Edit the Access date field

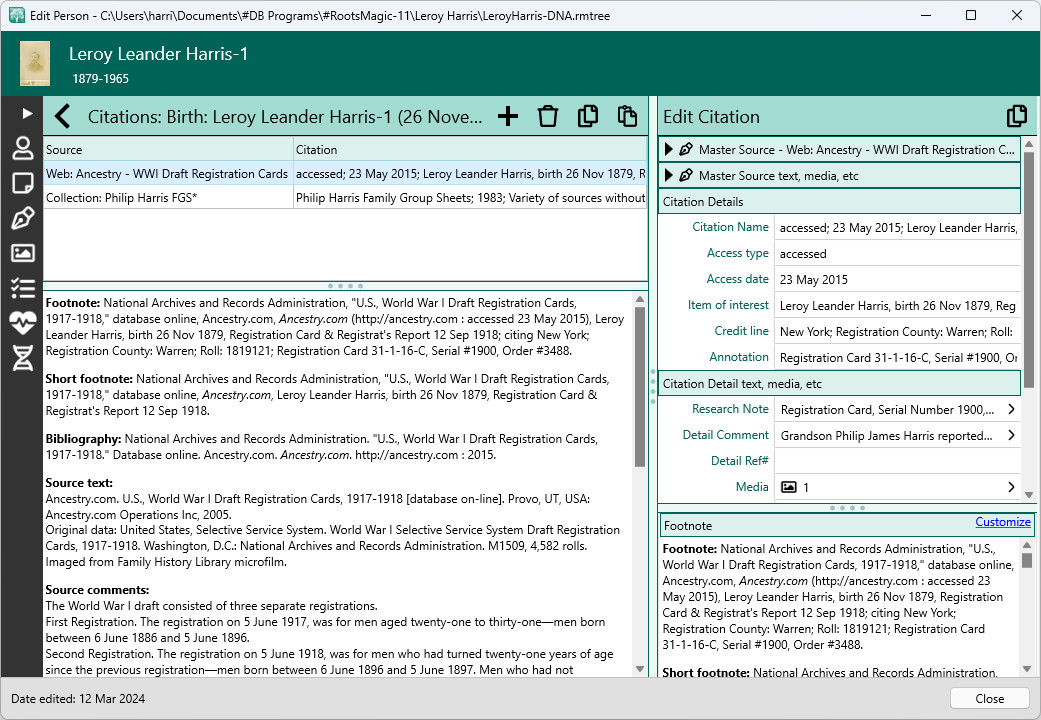pos(898,279)
